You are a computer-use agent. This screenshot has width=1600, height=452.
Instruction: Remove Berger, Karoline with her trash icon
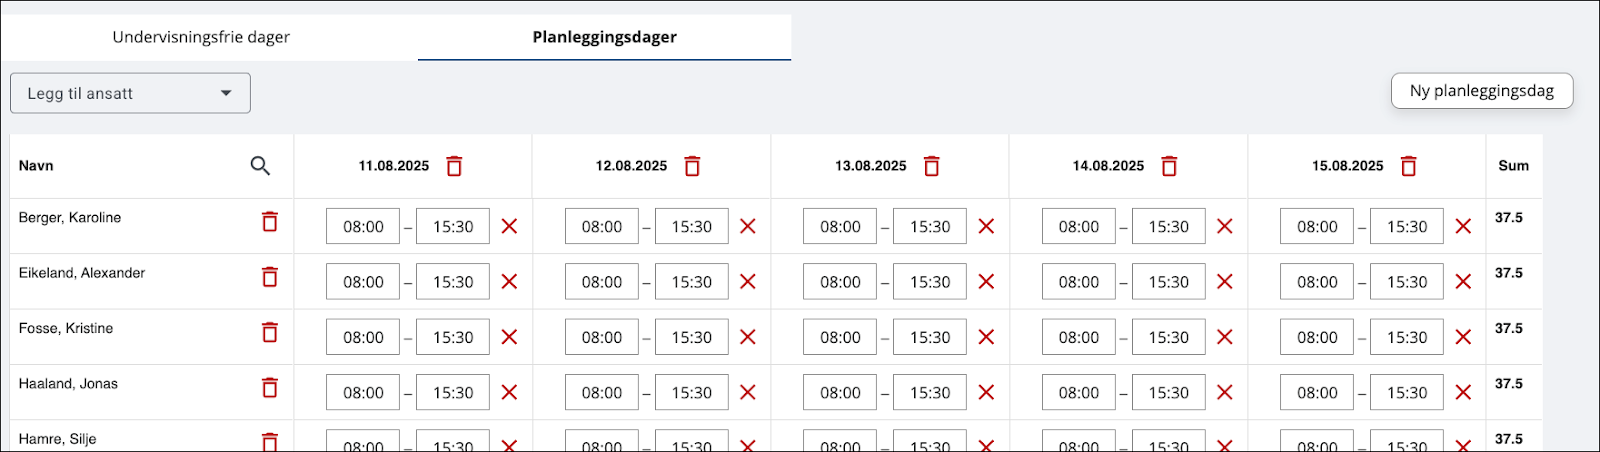(269, 221)
